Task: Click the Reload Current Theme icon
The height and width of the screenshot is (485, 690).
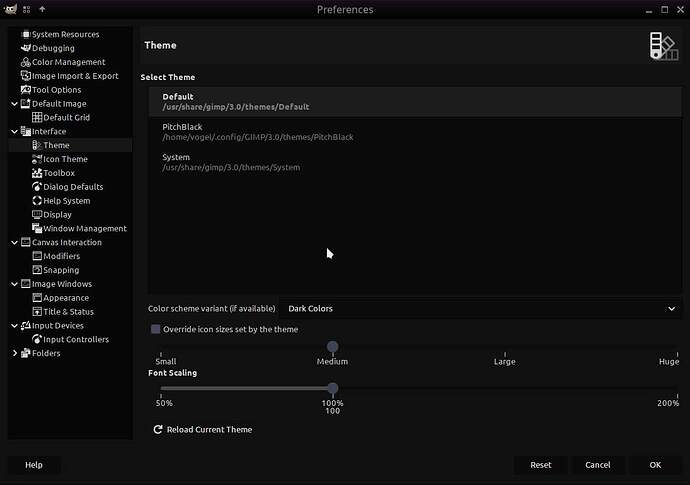Action: [x=158, y=430]
